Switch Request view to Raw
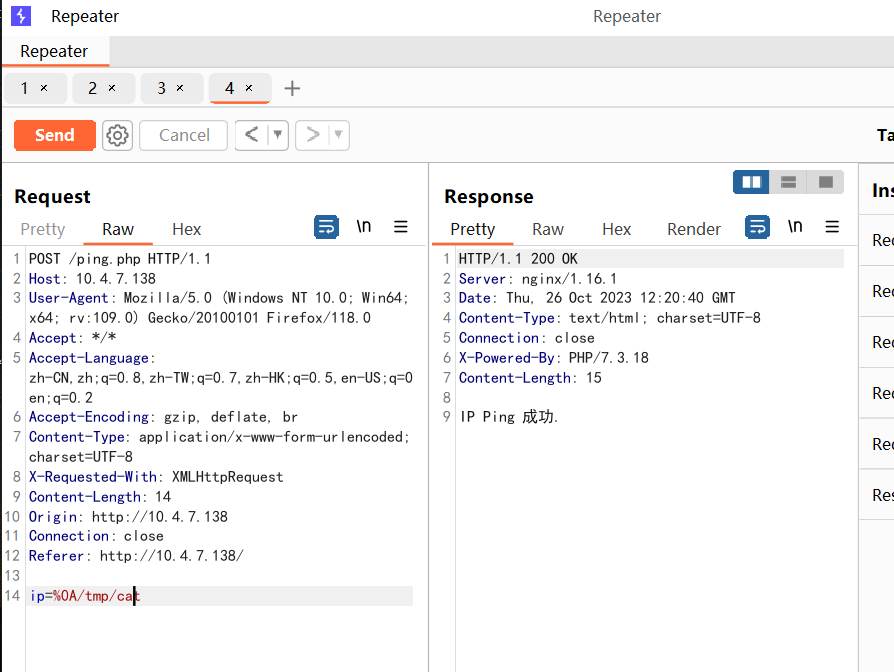Viewport: 894px width, 672px height. tap(118, 229)
